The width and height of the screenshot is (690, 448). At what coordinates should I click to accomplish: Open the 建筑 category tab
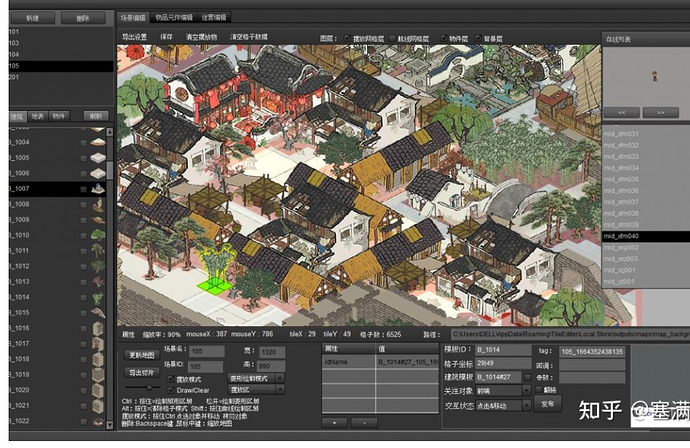(x=17, y=116)
